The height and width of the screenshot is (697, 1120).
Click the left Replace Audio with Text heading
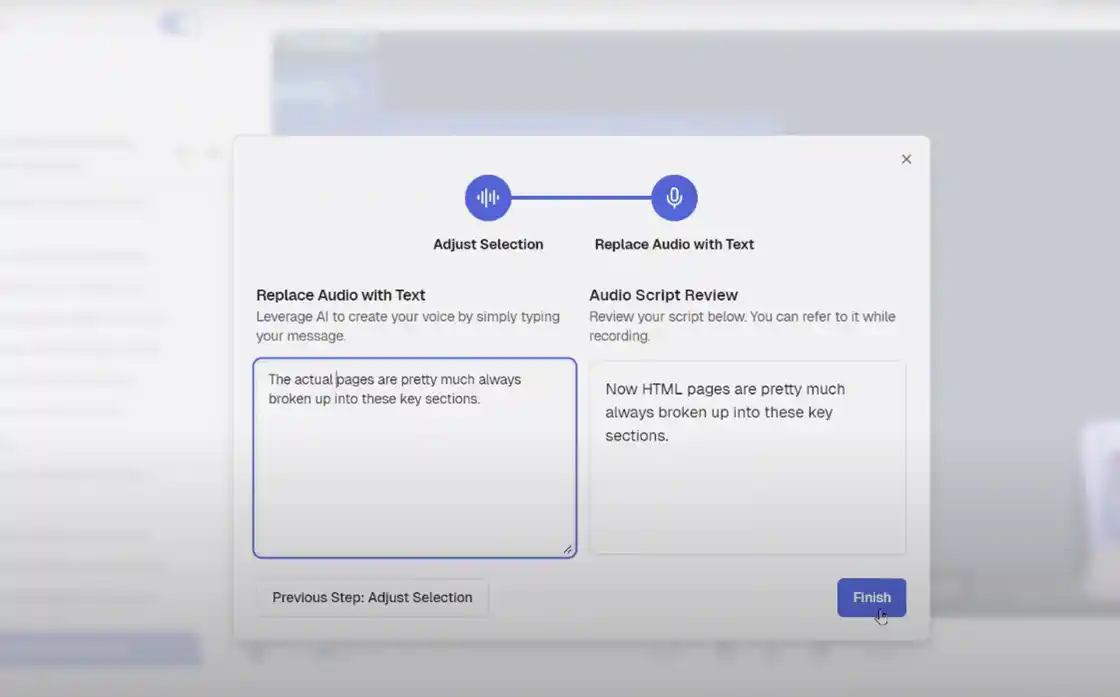coord(341,295)
